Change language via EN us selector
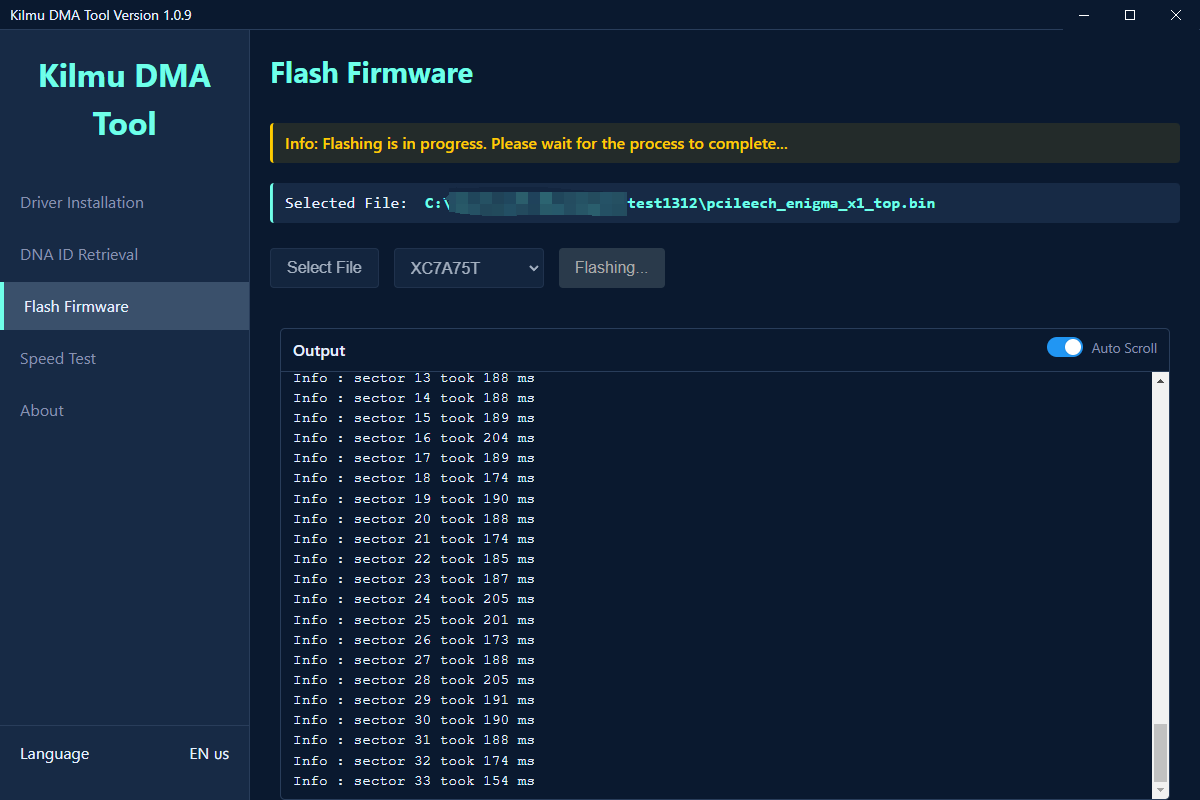Image resolution: width=1200 pixels, height=800 pixels. pyautogui.click(x=209, y=754)
